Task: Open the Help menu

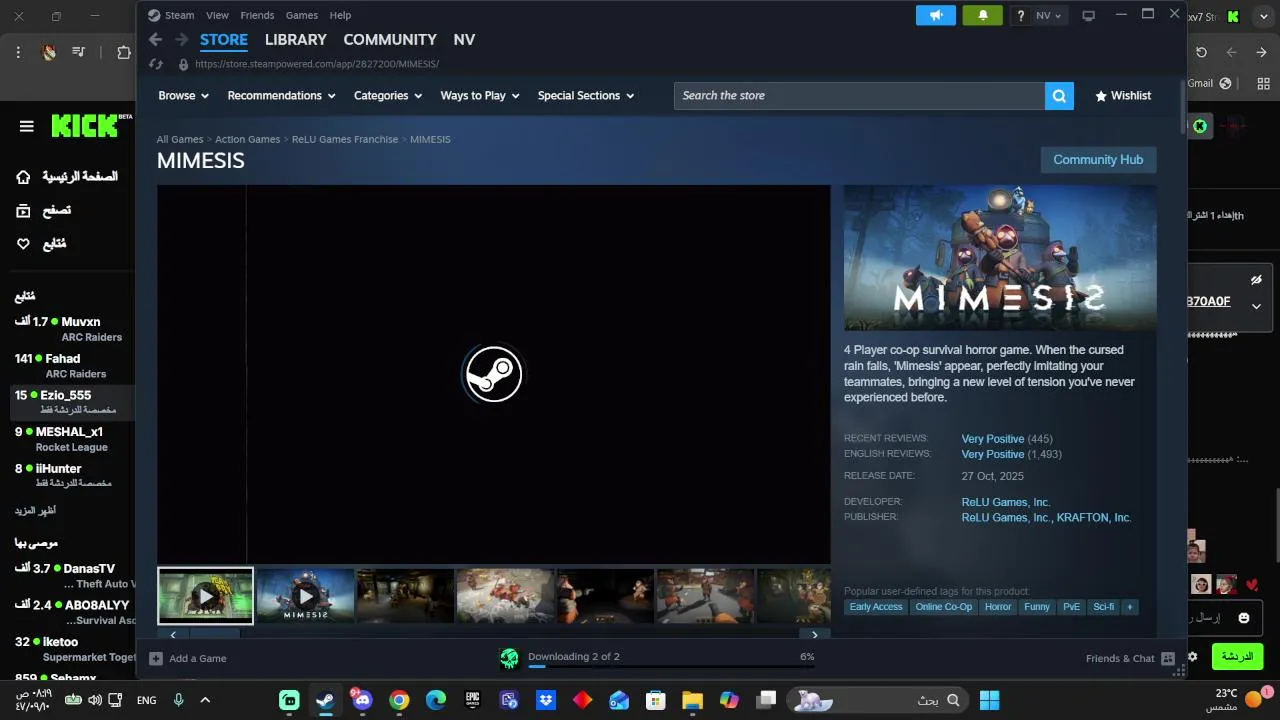Action: pyautogui.click(x=340, y=15)
